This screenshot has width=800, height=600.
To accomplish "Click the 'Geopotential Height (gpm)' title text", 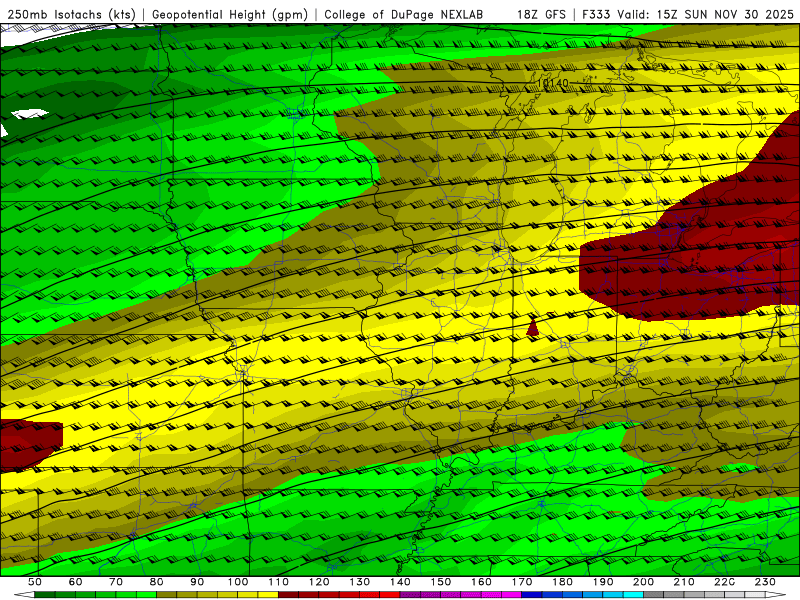I will click(230, 15).
